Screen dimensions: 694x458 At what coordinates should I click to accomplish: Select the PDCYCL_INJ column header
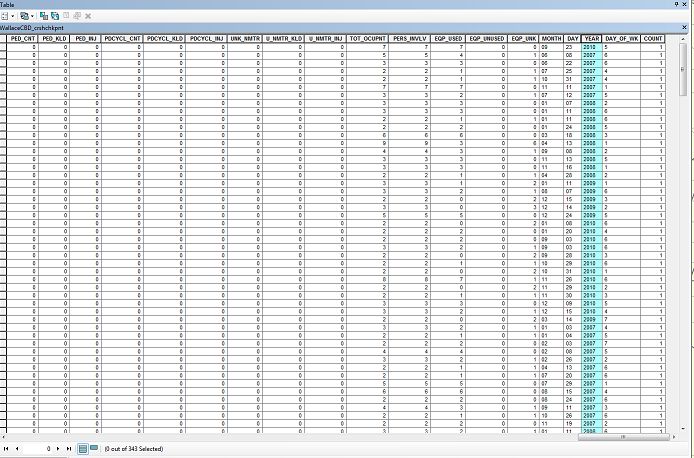(x=206, y=39)
